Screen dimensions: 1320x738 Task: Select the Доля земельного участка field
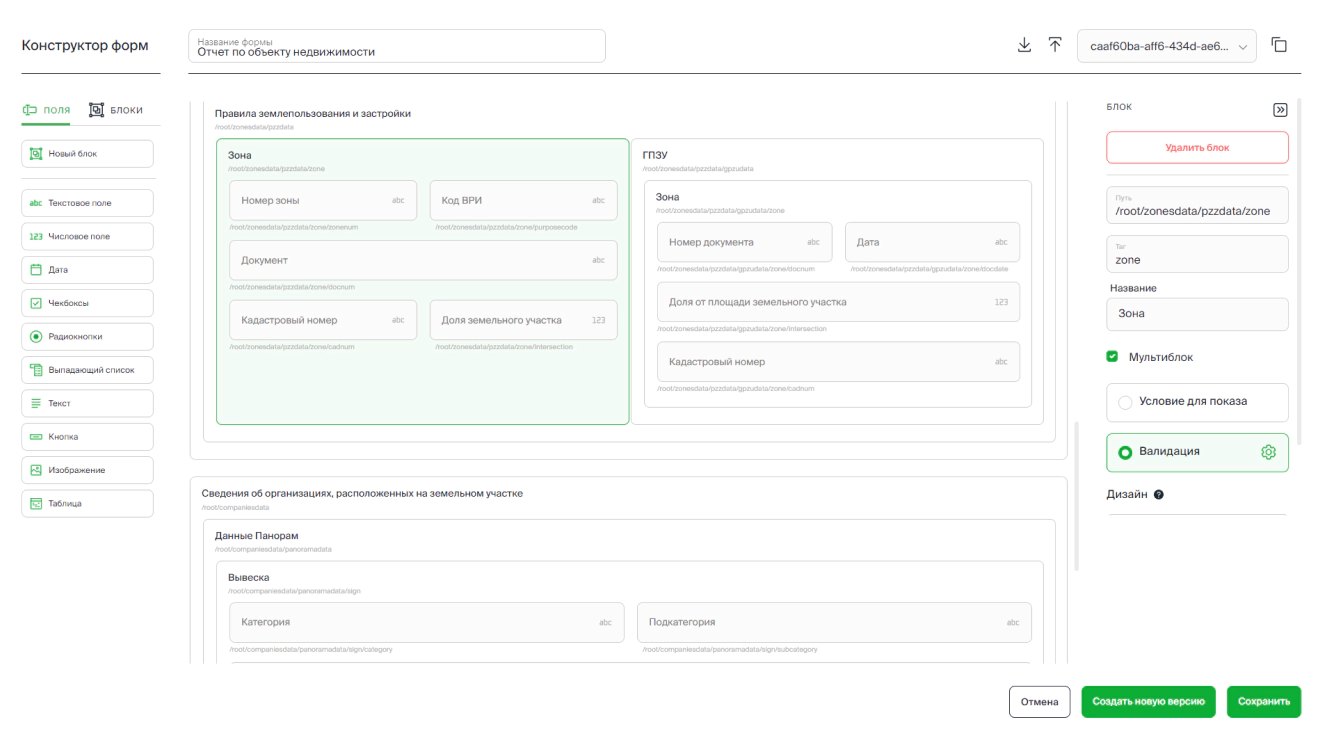[524, 320]
